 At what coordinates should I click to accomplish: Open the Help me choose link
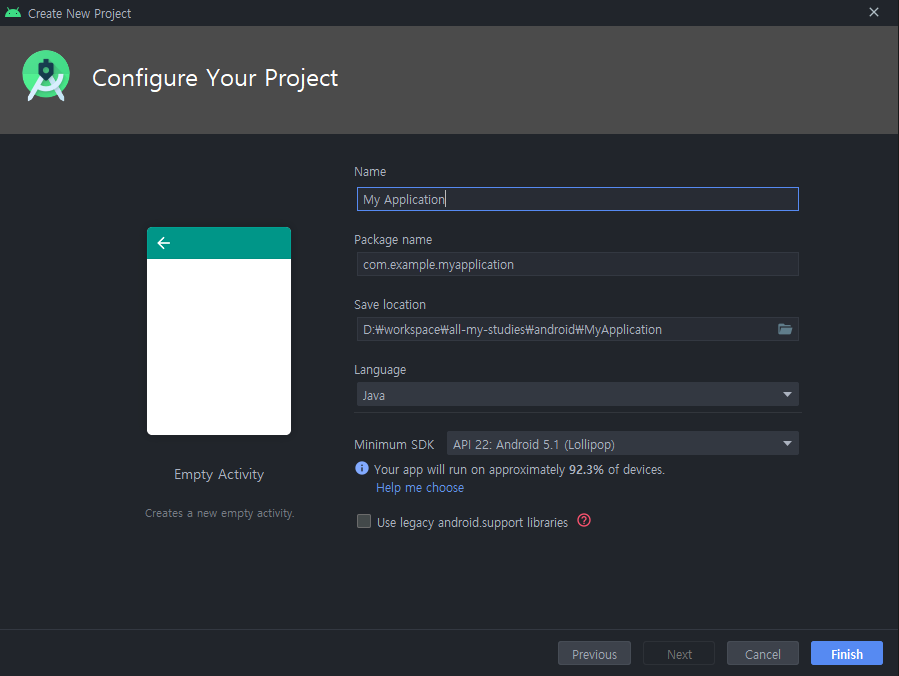click(x=420, y=488)
